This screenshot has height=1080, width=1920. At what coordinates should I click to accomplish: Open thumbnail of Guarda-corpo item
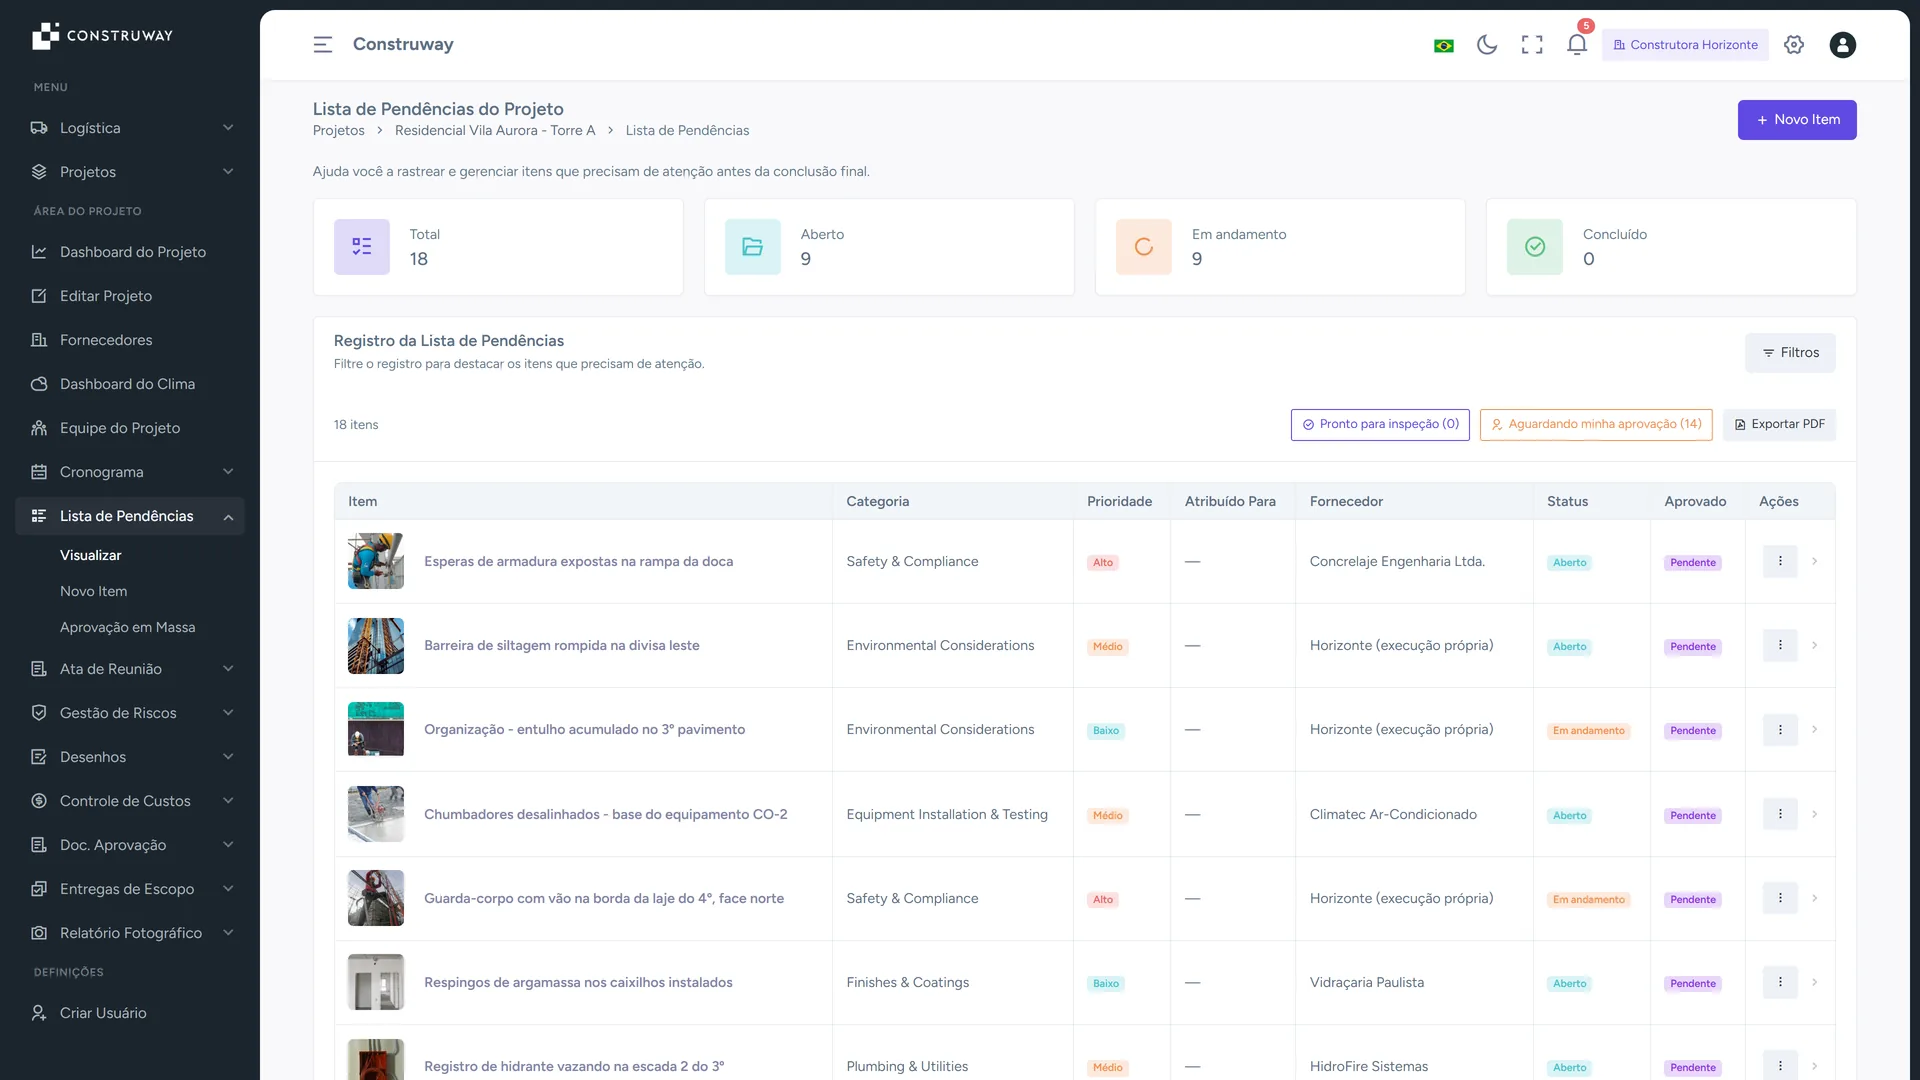click(376, 898)
